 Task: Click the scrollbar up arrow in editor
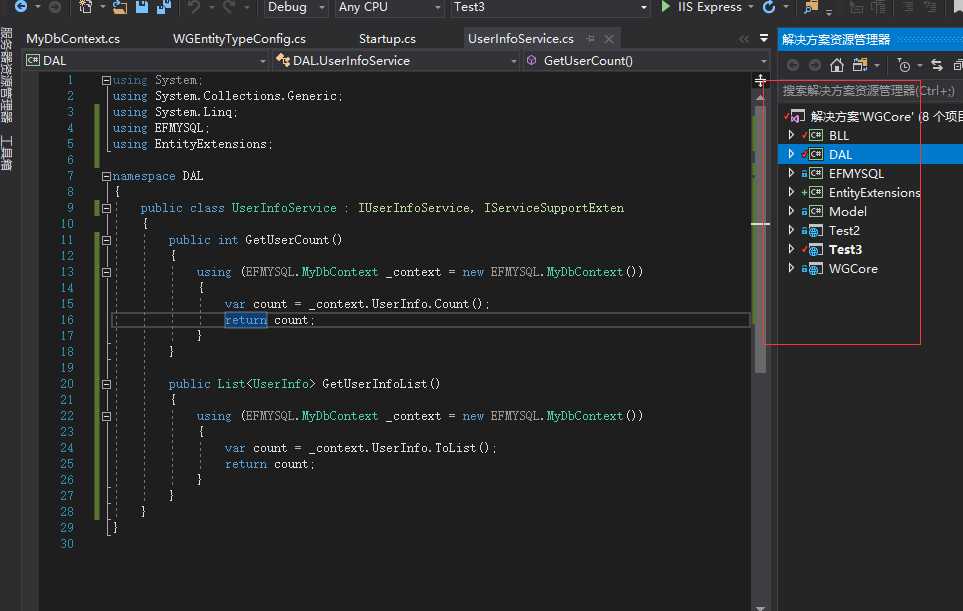(x=760, y=98)
